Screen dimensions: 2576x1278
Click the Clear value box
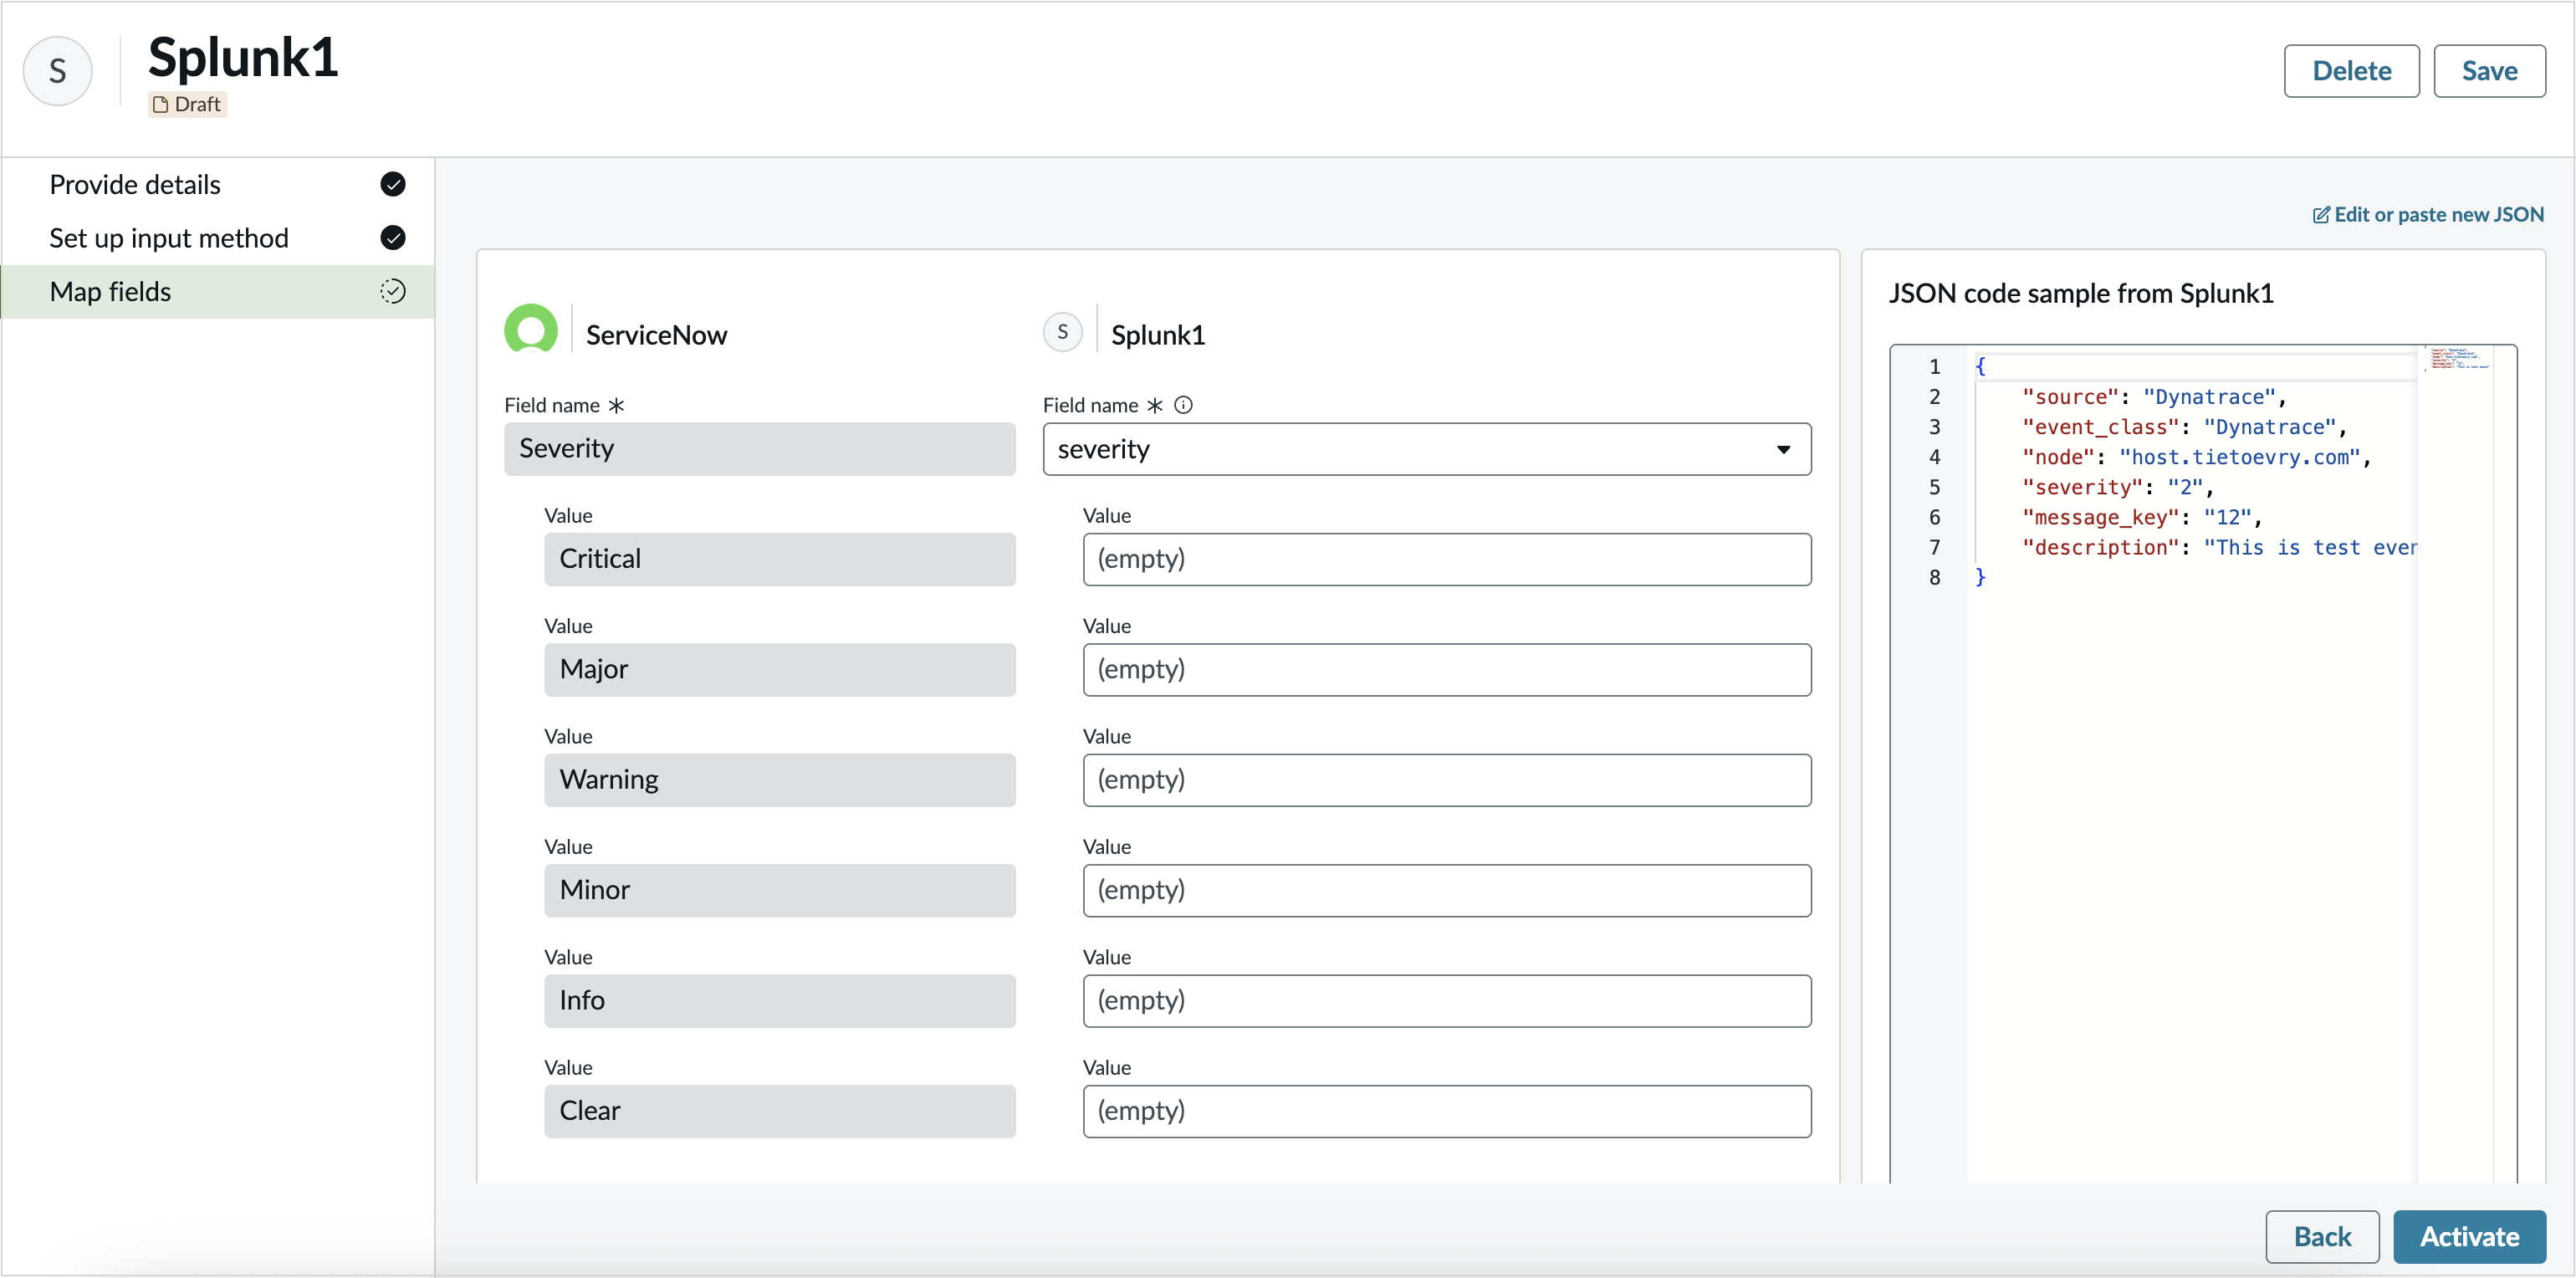(780, 1111)
